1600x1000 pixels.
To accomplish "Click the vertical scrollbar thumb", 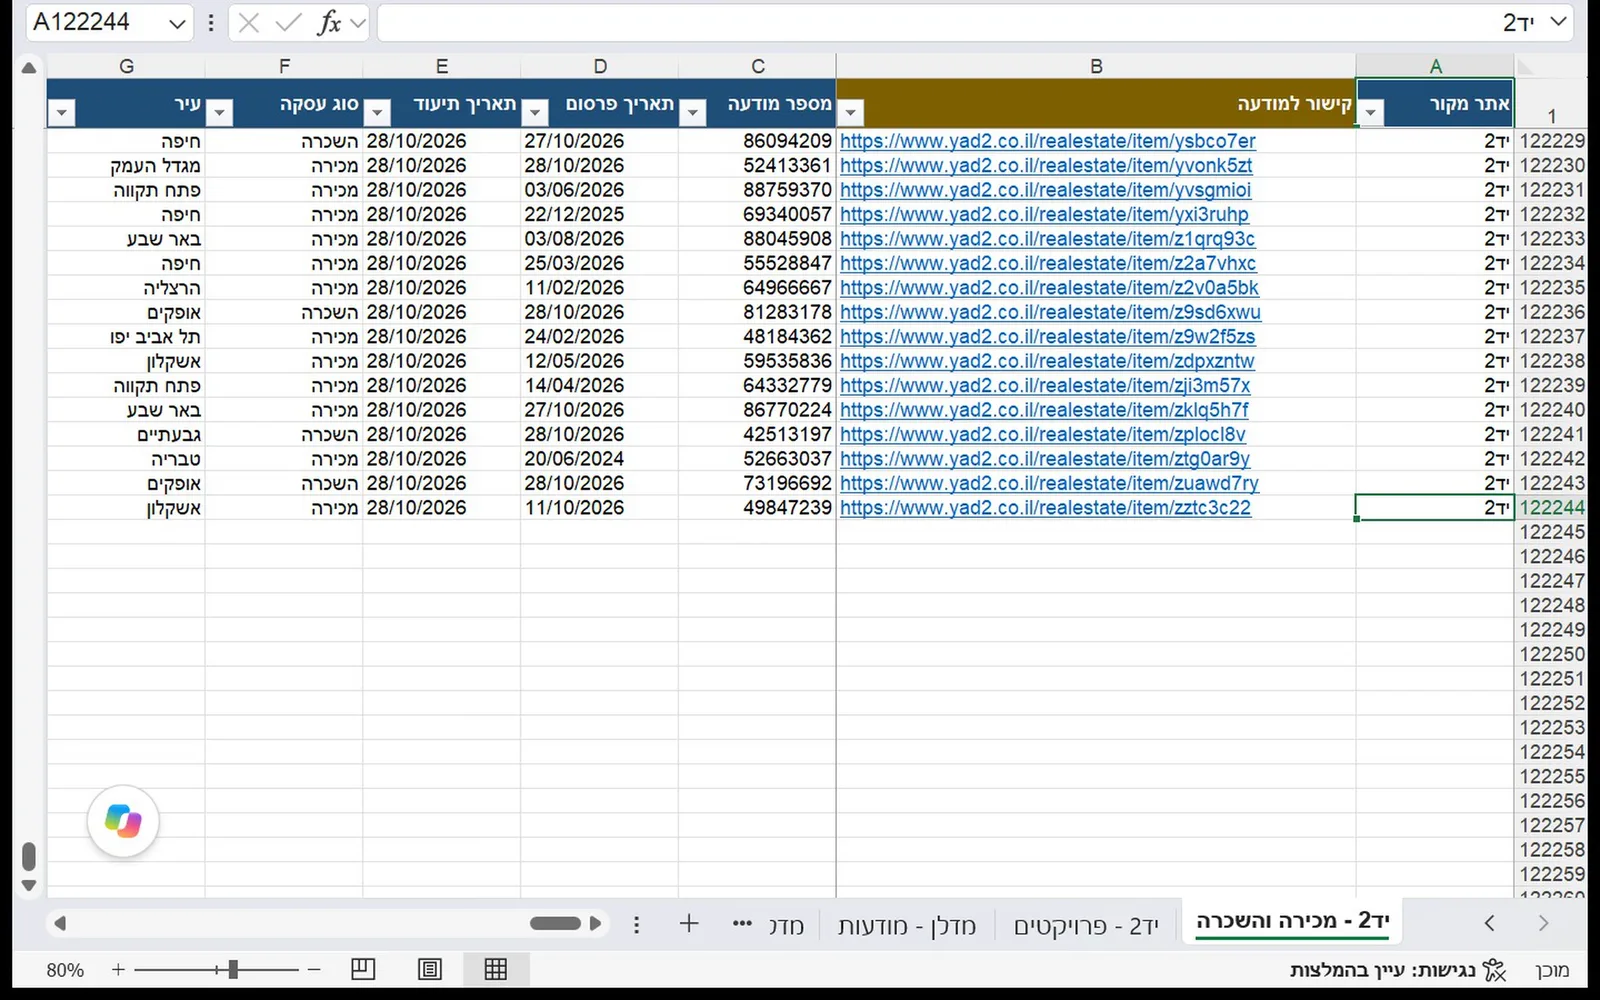I will coord(29,857).
